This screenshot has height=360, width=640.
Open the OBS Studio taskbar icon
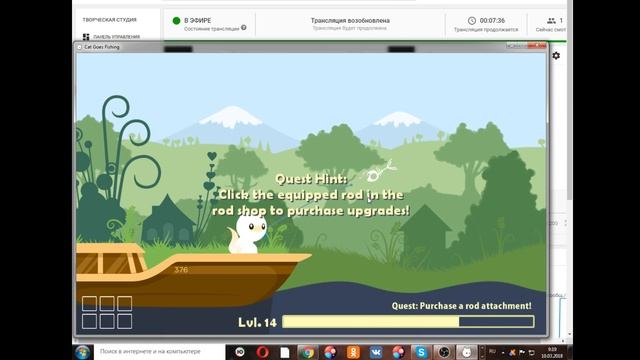(444, 352)
